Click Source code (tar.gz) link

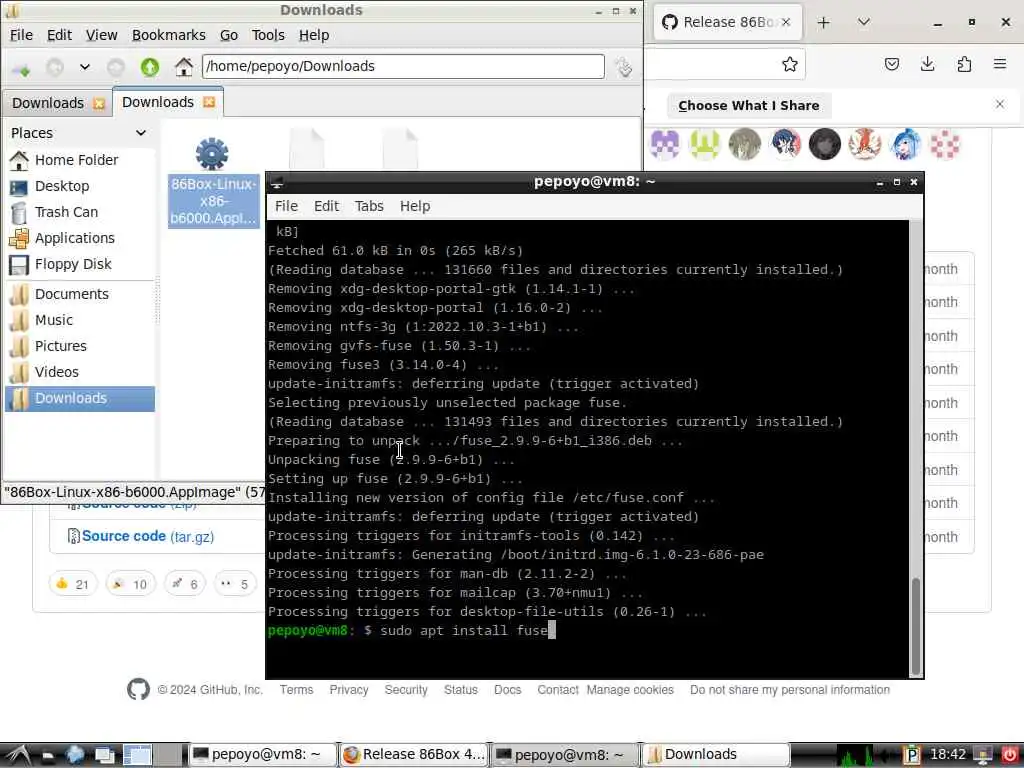(x=148, y=536)
